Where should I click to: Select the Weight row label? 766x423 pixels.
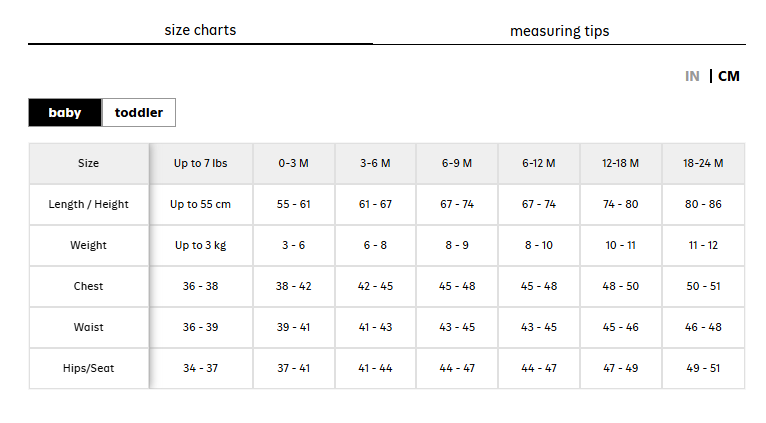[x=88, y=245]
